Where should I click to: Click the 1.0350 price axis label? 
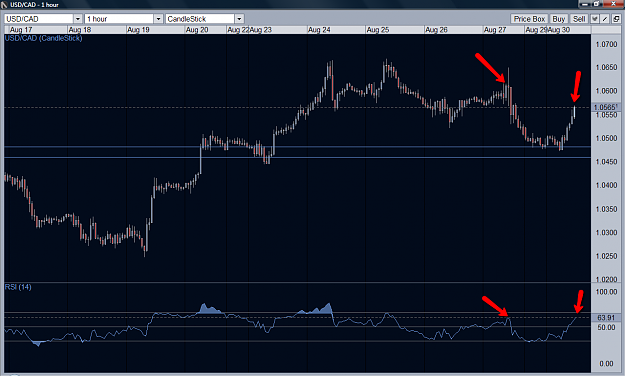pos(606,209)
